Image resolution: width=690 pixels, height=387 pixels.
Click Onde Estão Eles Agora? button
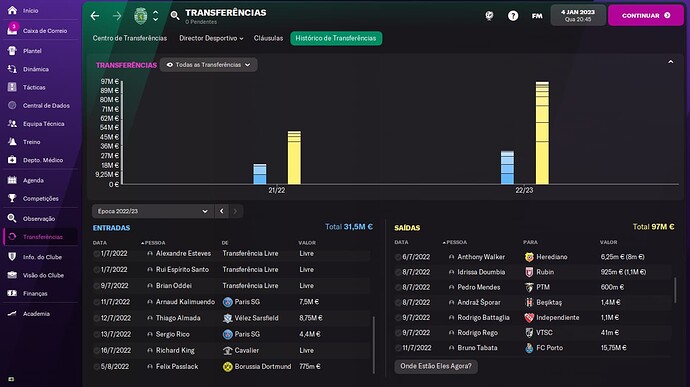[x=436, y=366]
